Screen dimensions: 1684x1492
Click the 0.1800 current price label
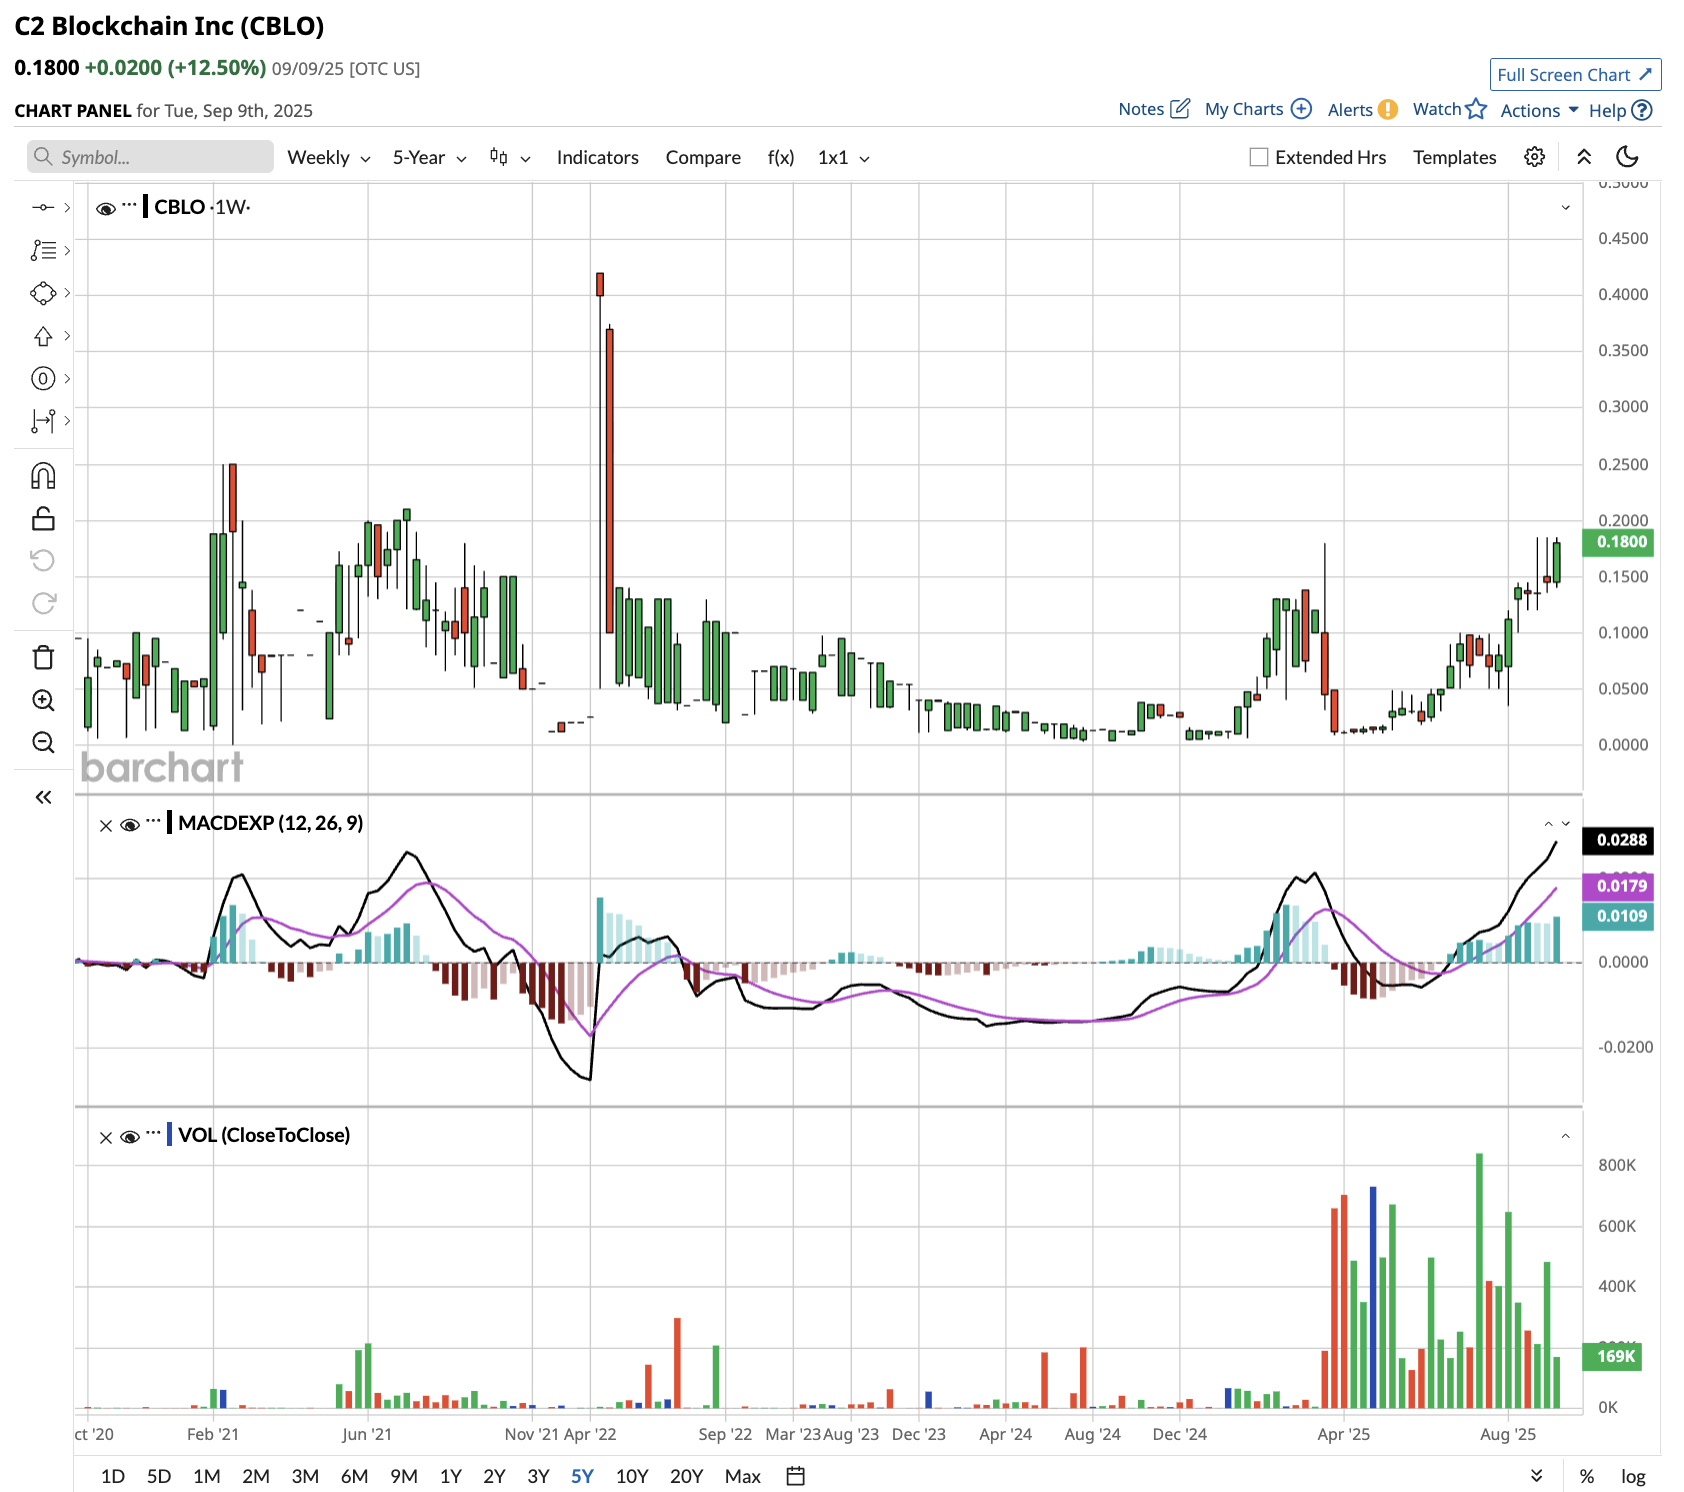click(1619, 542)
